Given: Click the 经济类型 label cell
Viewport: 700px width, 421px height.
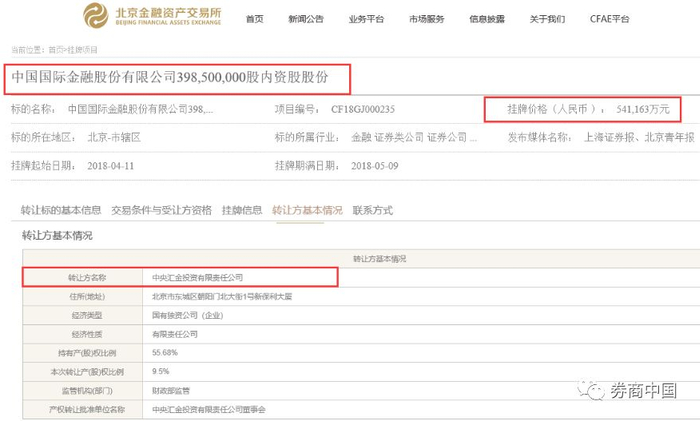Looking at the screenshot, I should 83,315.
